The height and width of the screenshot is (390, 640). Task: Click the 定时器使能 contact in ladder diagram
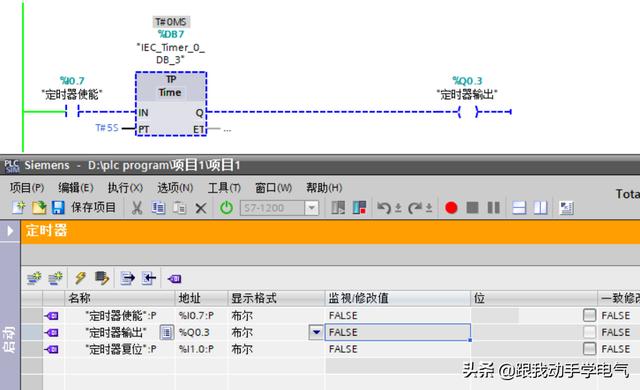click(x=72, y=111)
